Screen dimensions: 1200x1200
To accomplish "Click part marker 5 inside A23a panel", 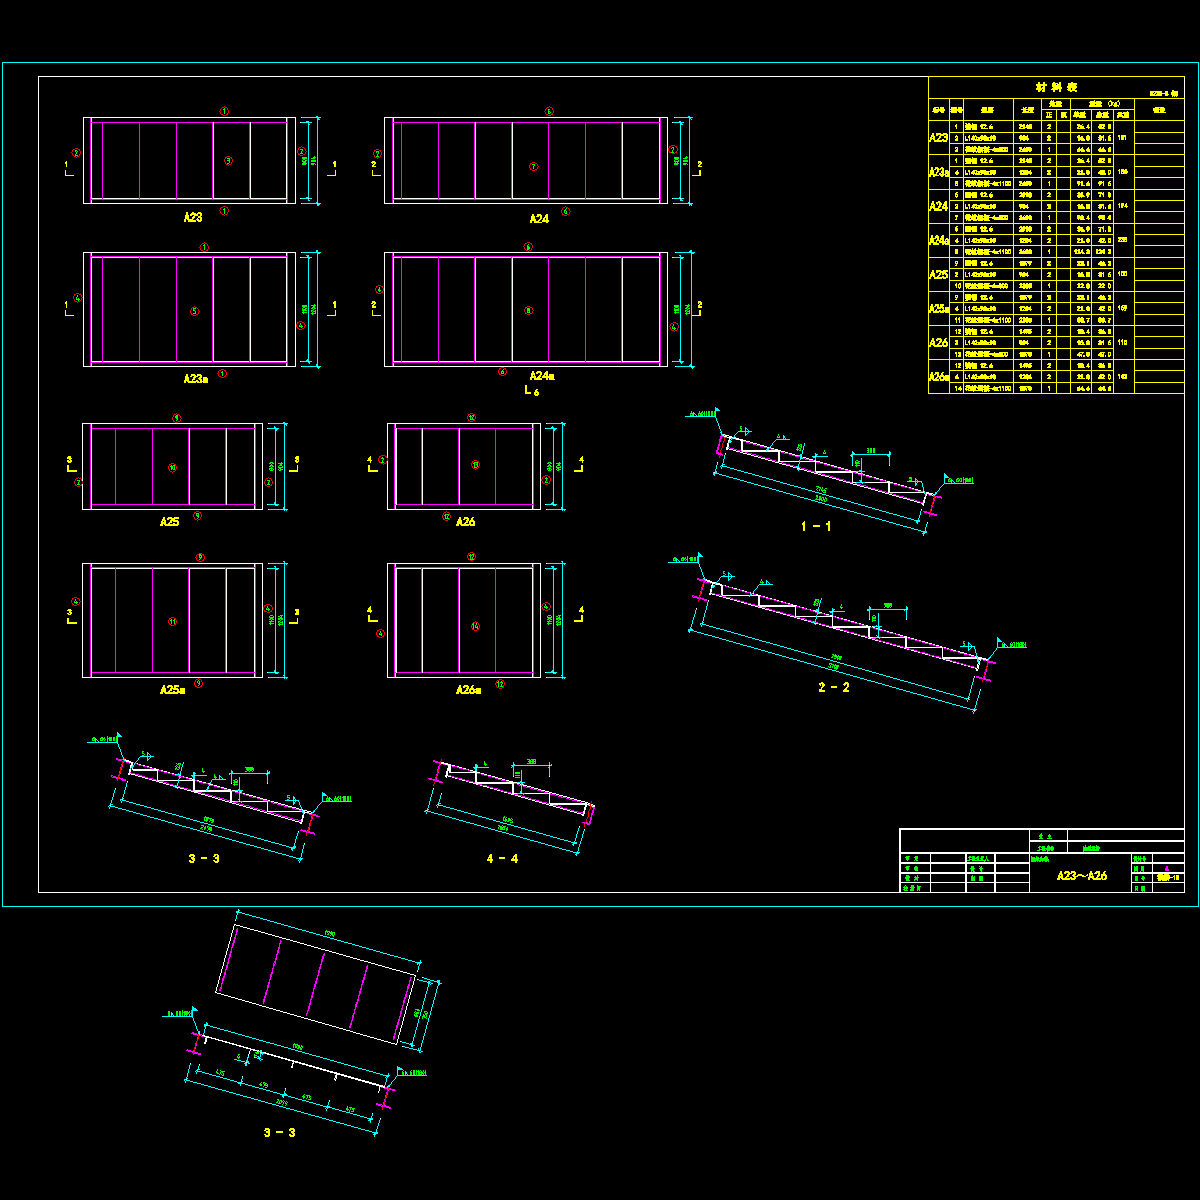I will 195,311.
